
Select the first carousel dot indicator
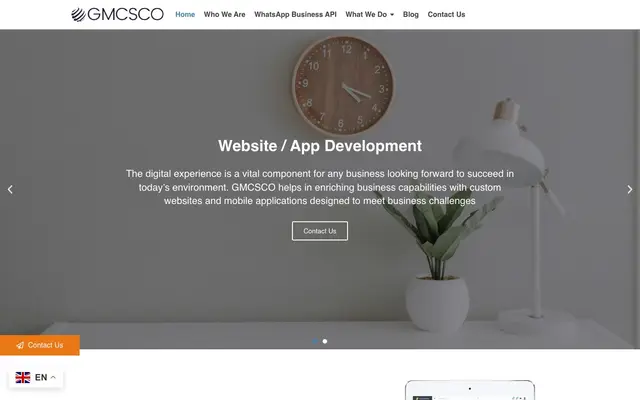pos(315,341)
